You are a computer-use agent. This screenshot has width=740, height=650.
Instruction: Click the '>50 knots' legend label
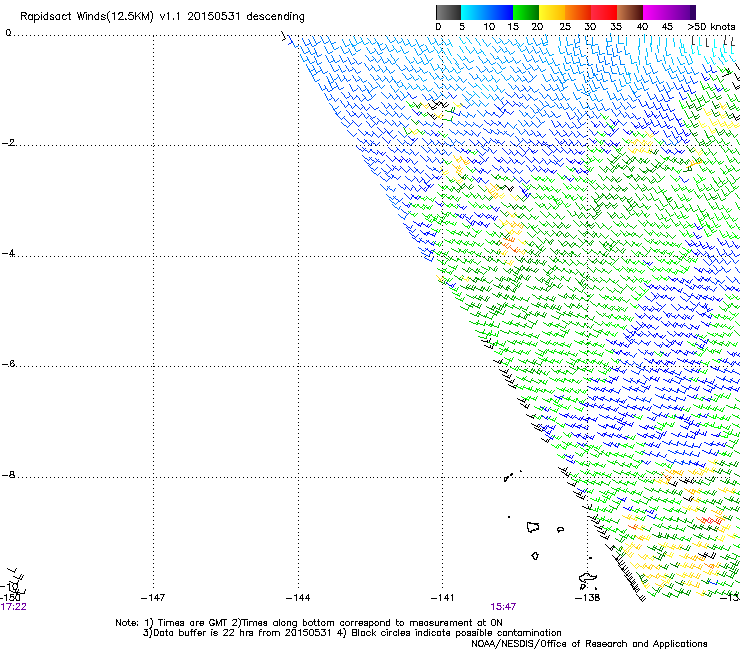711,27
